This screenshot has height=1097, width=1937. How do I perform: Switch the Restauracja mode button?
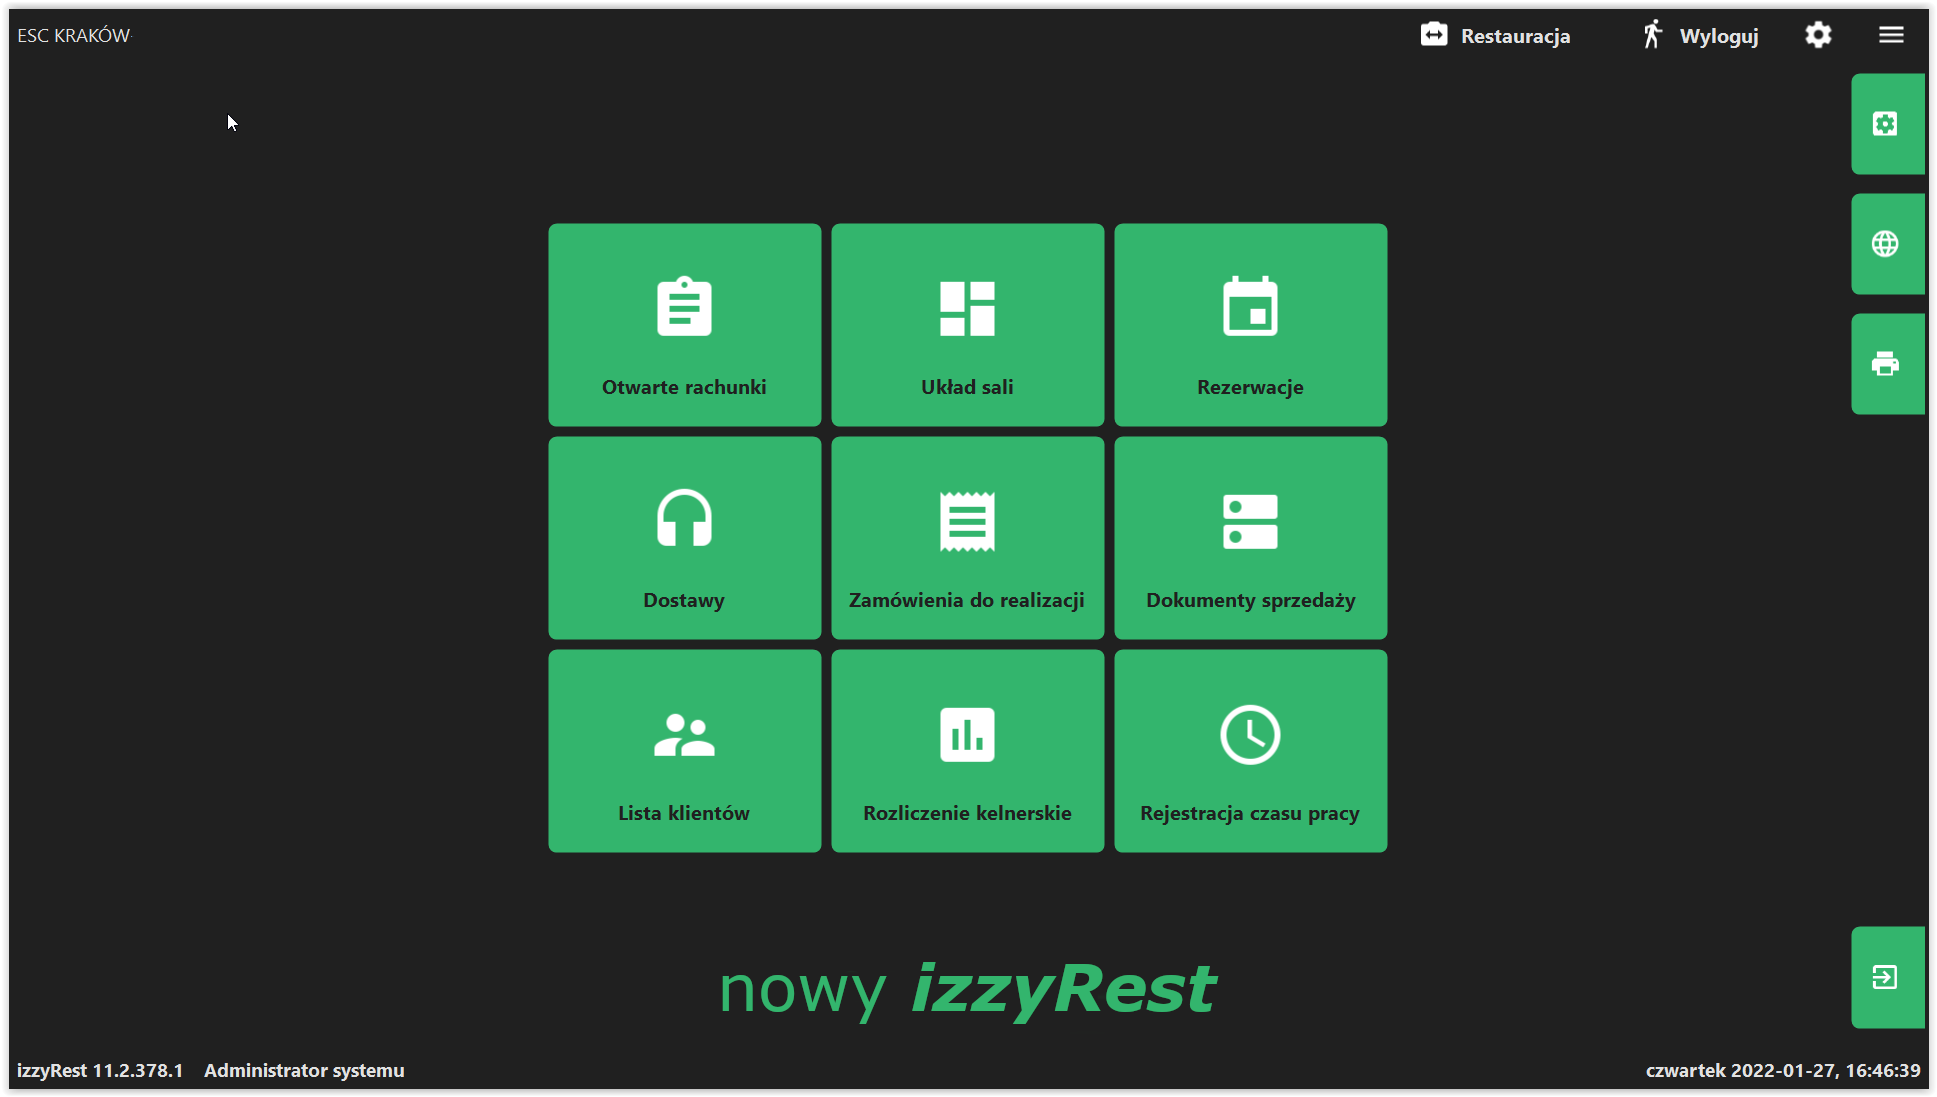pos(1495,35)
